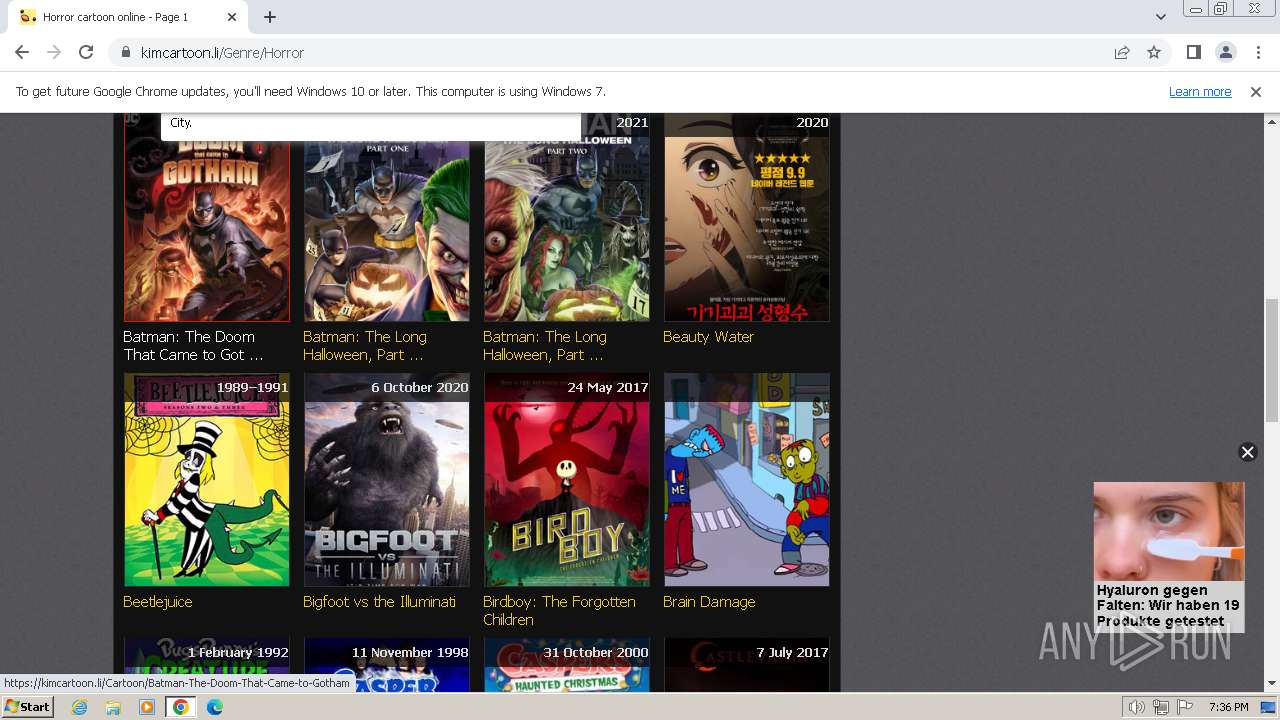Screen dimensions: 1280x720
Task: Click the Haunted Christmas poster dated 31 October 2000
Action: tap(567, 665)
